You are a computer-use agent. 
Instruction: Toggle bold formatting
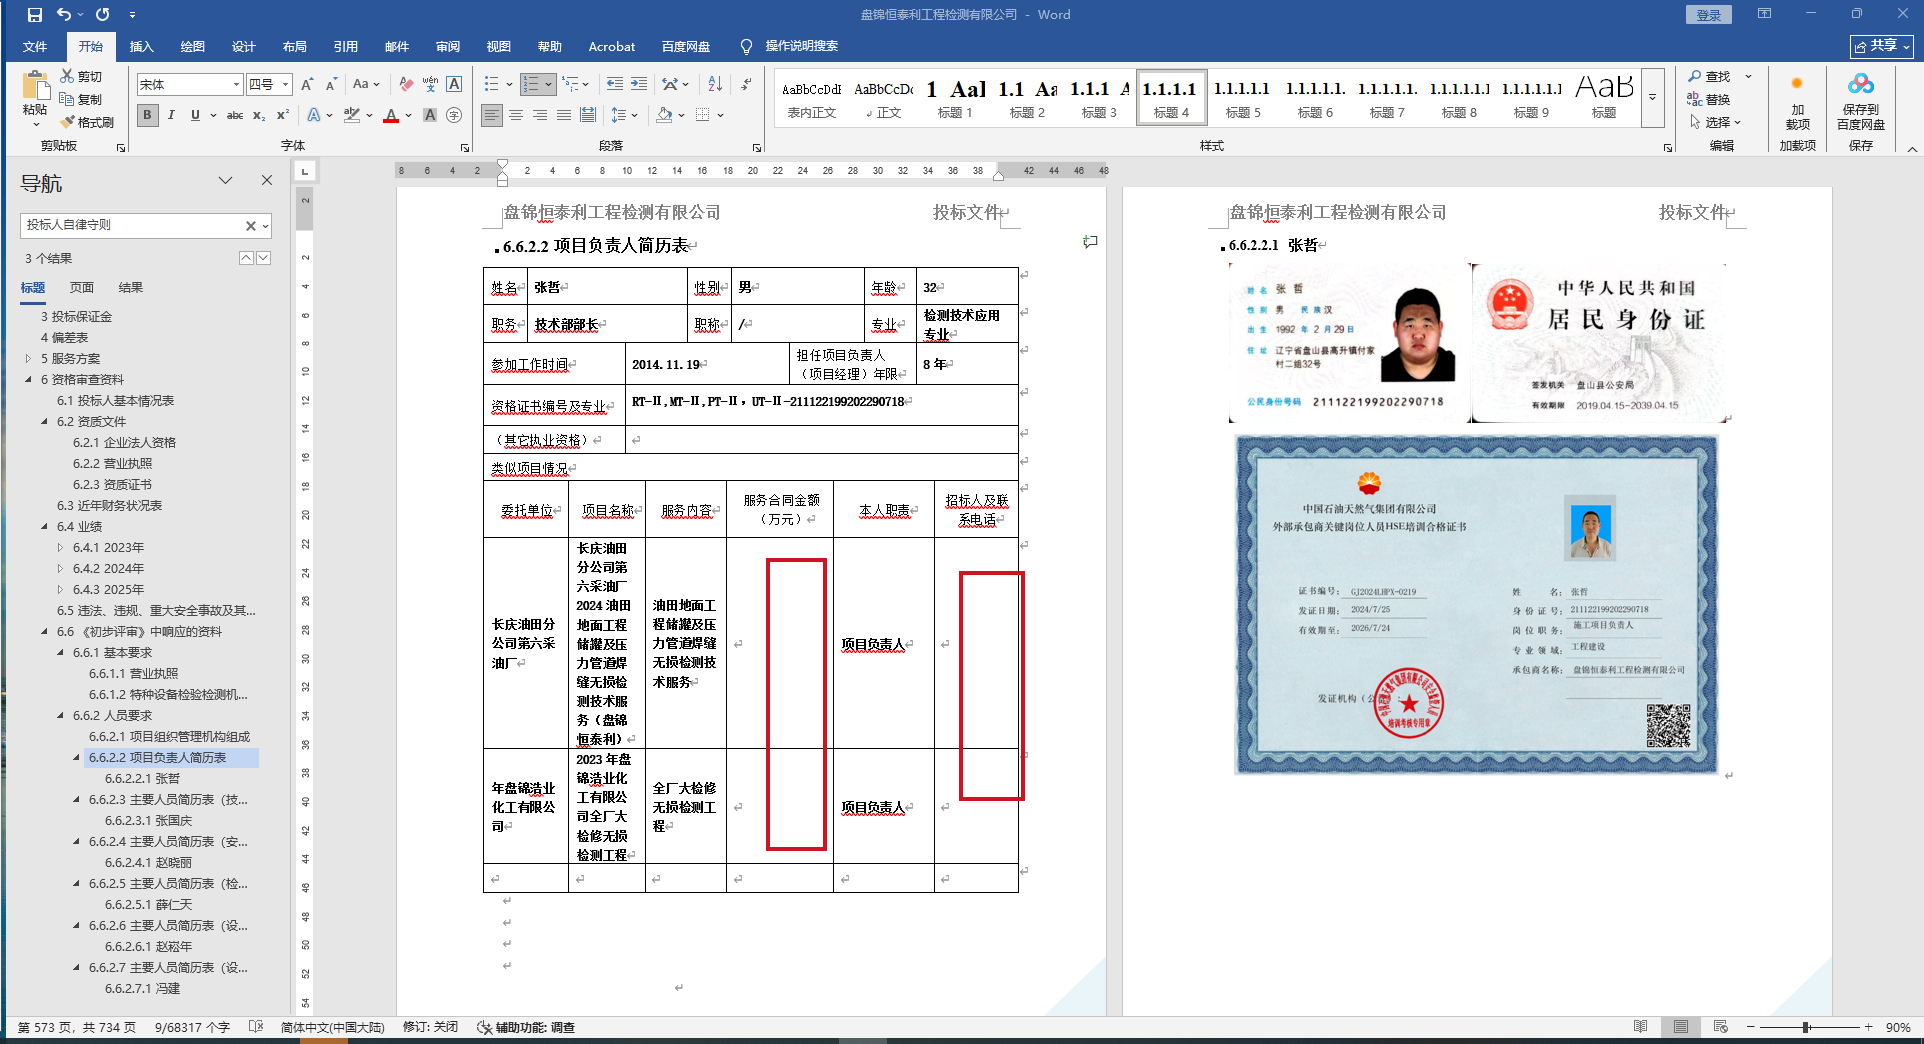click(147, 115)
